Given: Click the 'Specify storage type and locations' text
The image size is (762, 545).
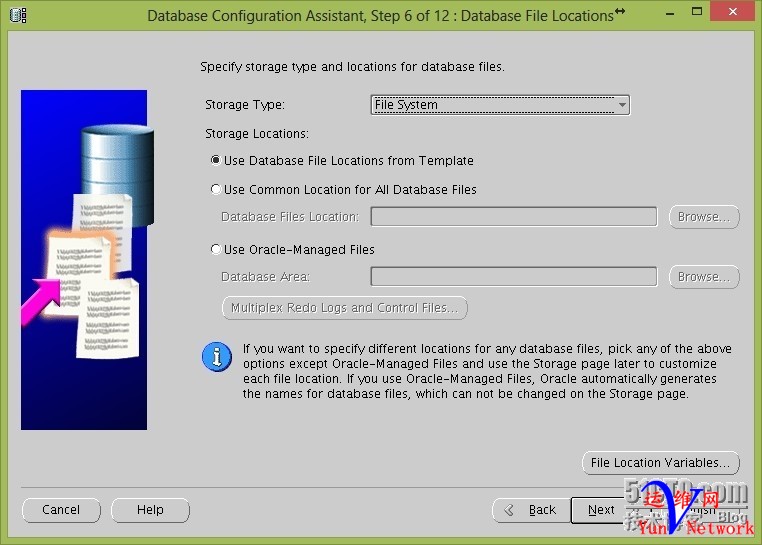Looking at the screenshot, I should click(352, 67).
